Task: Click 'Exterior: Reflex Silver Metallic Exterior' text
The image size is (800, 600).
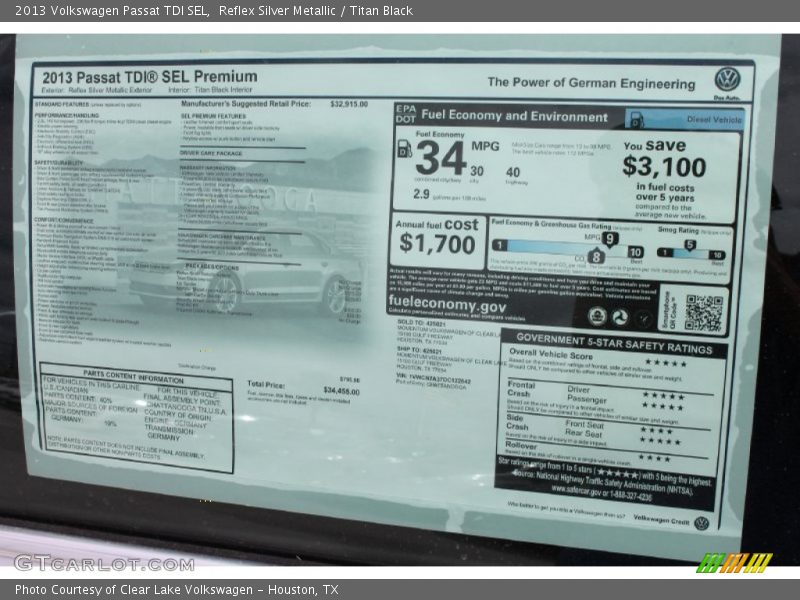Action: (x=97, y=90)
